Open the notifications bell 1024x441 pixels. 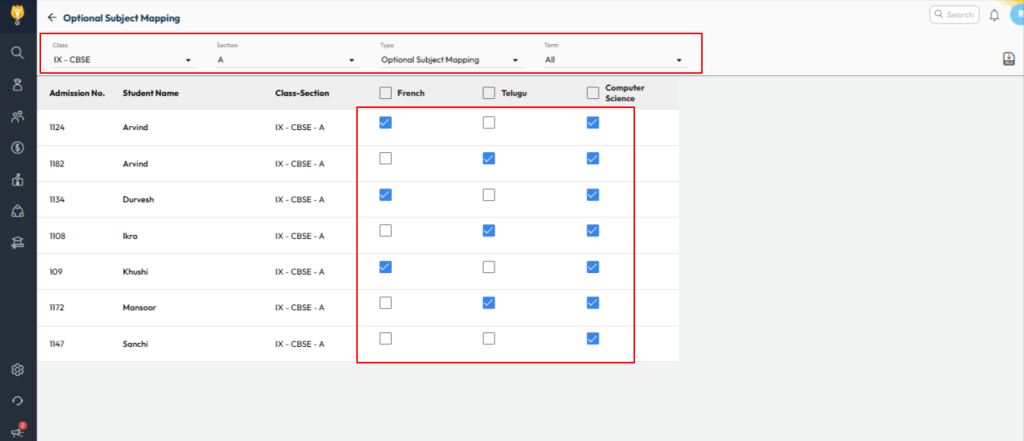[994, 15]
